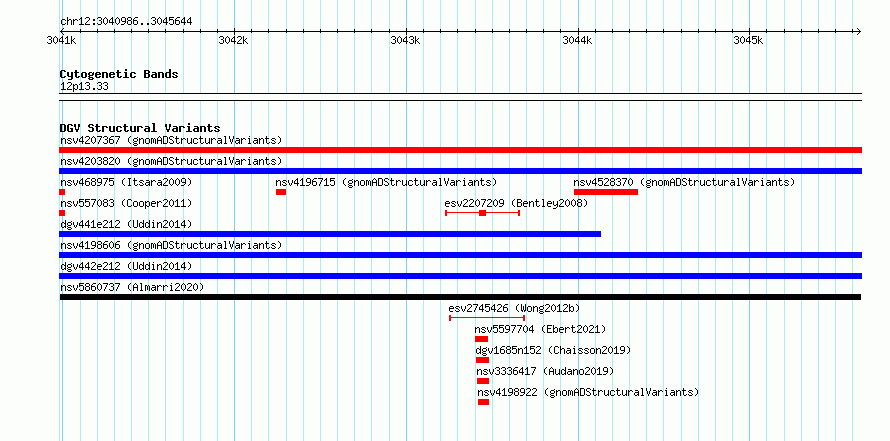This screenshot has width=890, height=441.
Task: Click the nsv4198922 red variant bar
Action: tap(483, 402)
